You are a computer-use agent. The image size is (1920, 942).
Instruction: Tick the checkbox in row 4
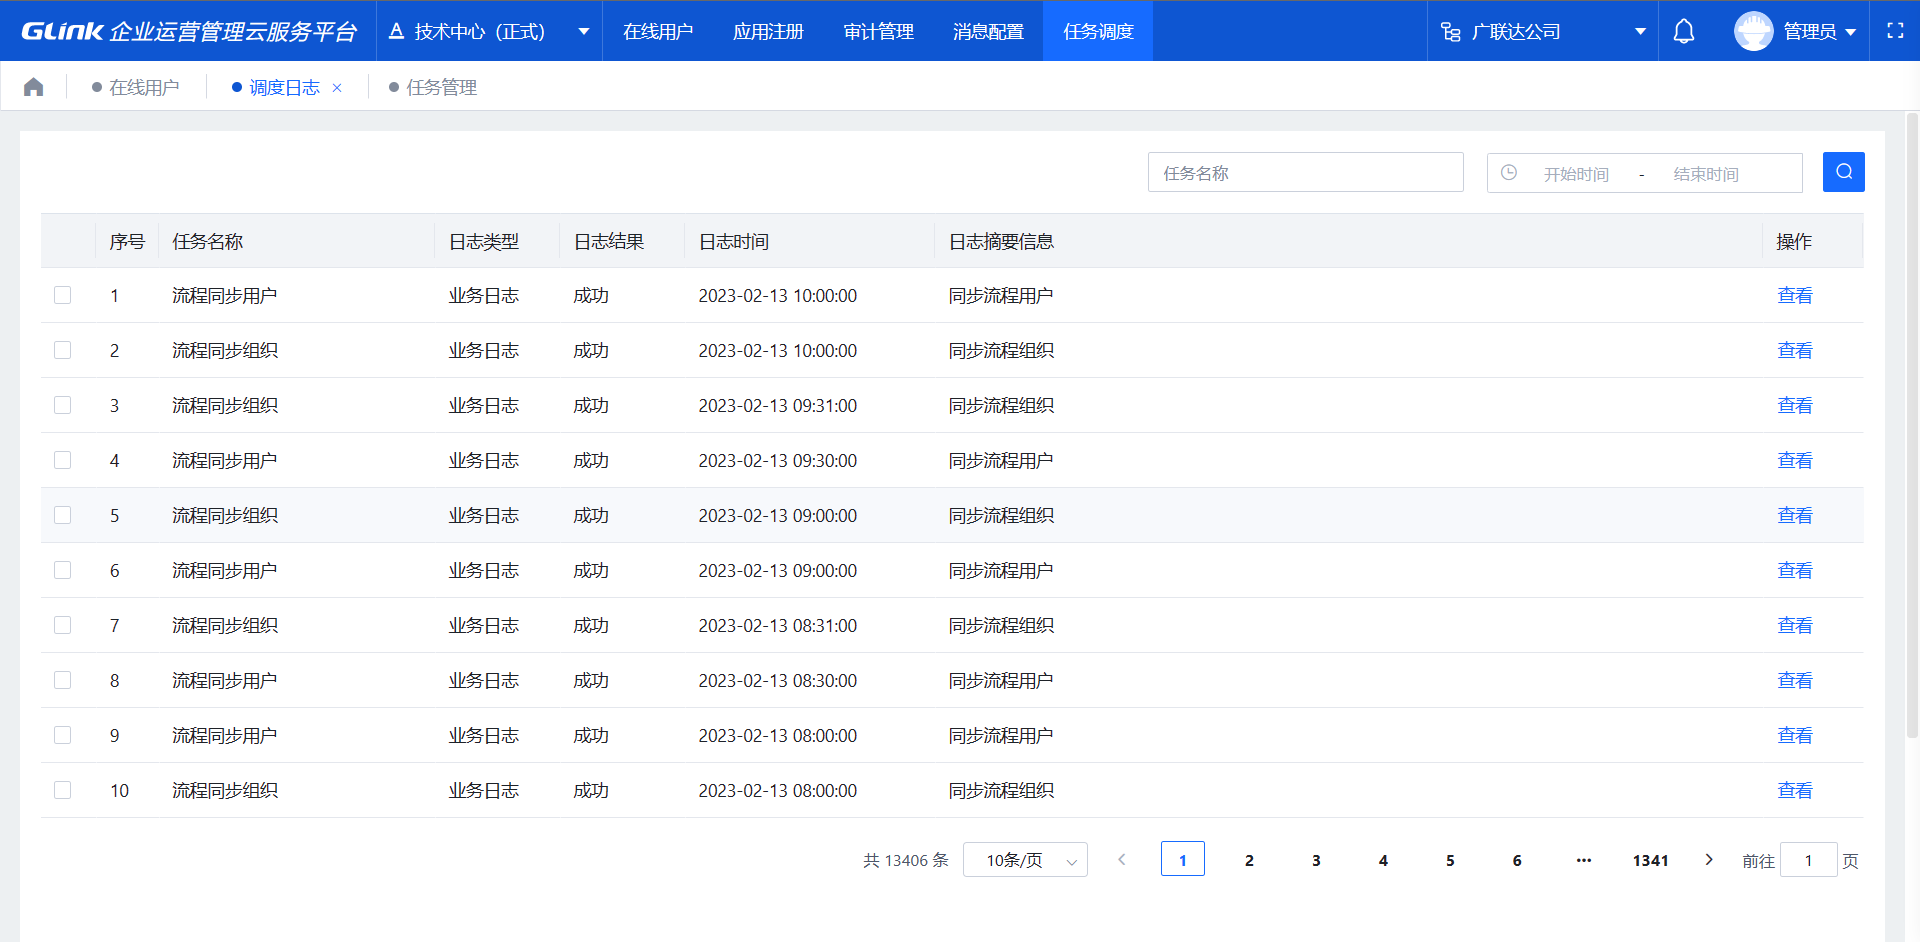(62, 460)
